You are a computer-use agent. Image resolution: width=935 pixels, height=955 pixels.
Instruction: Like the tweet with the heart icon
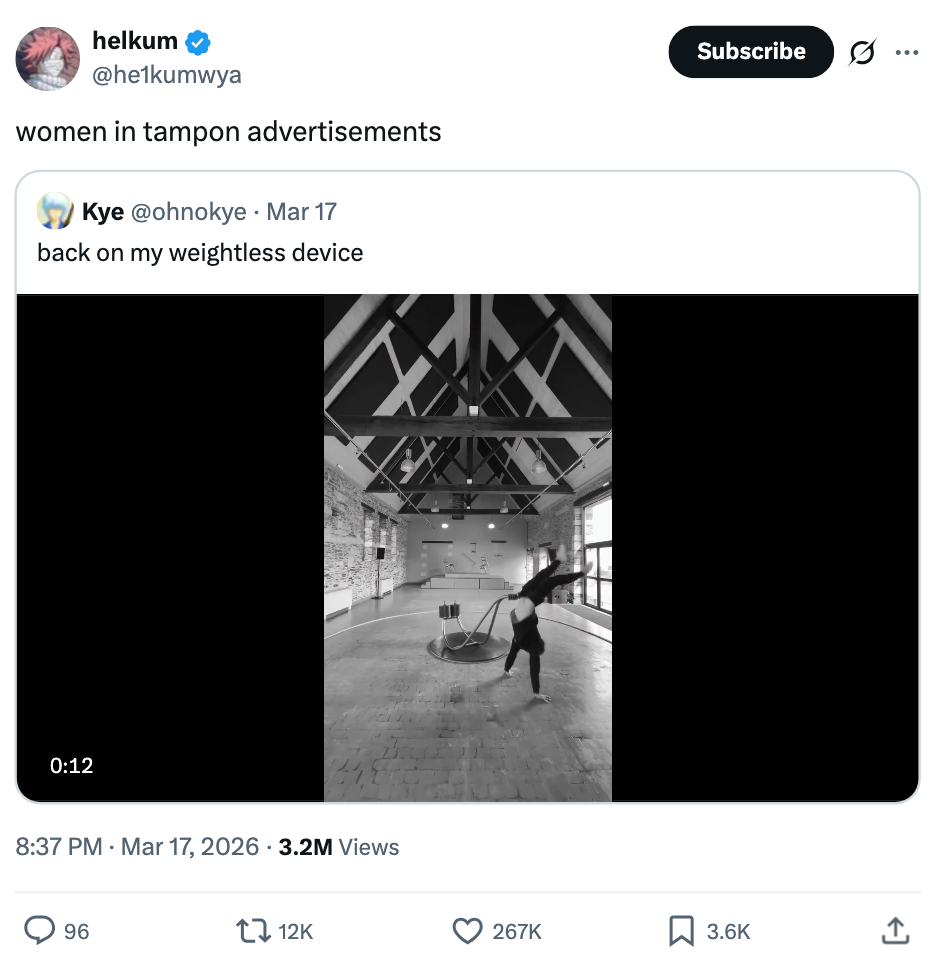468,931
